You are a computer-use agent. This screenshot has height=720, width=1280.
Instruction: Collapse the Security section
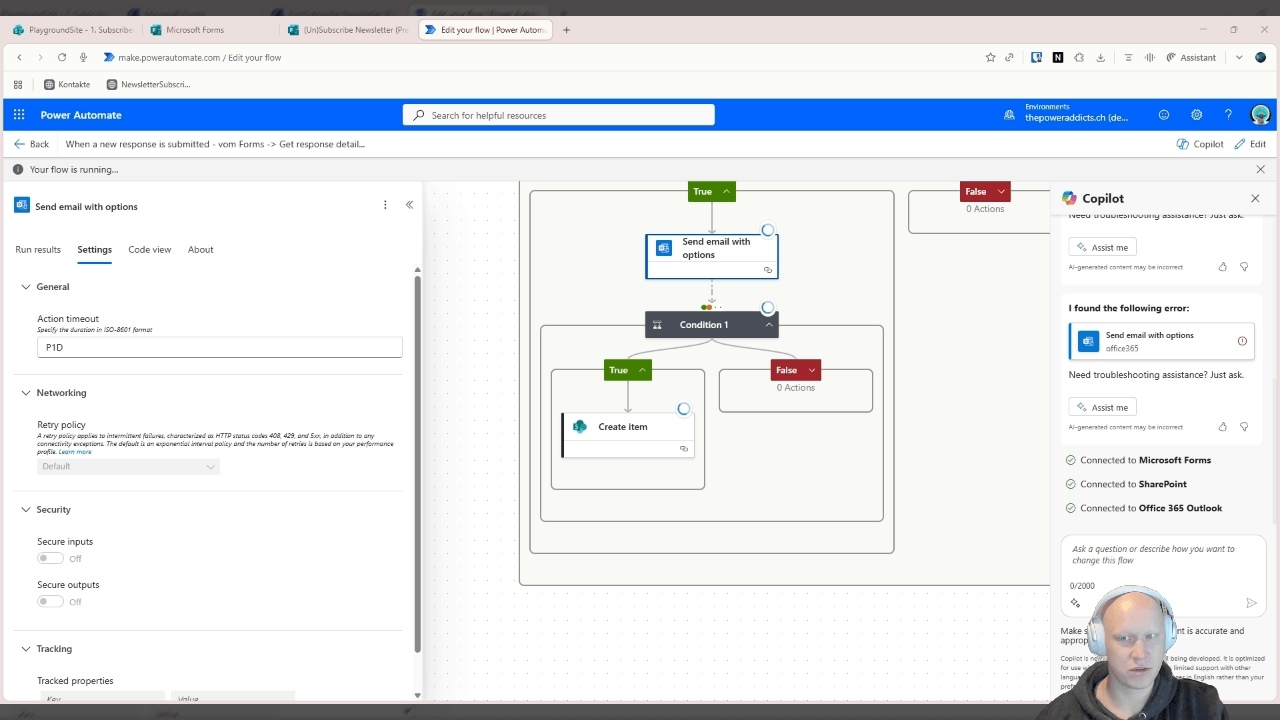26,509
